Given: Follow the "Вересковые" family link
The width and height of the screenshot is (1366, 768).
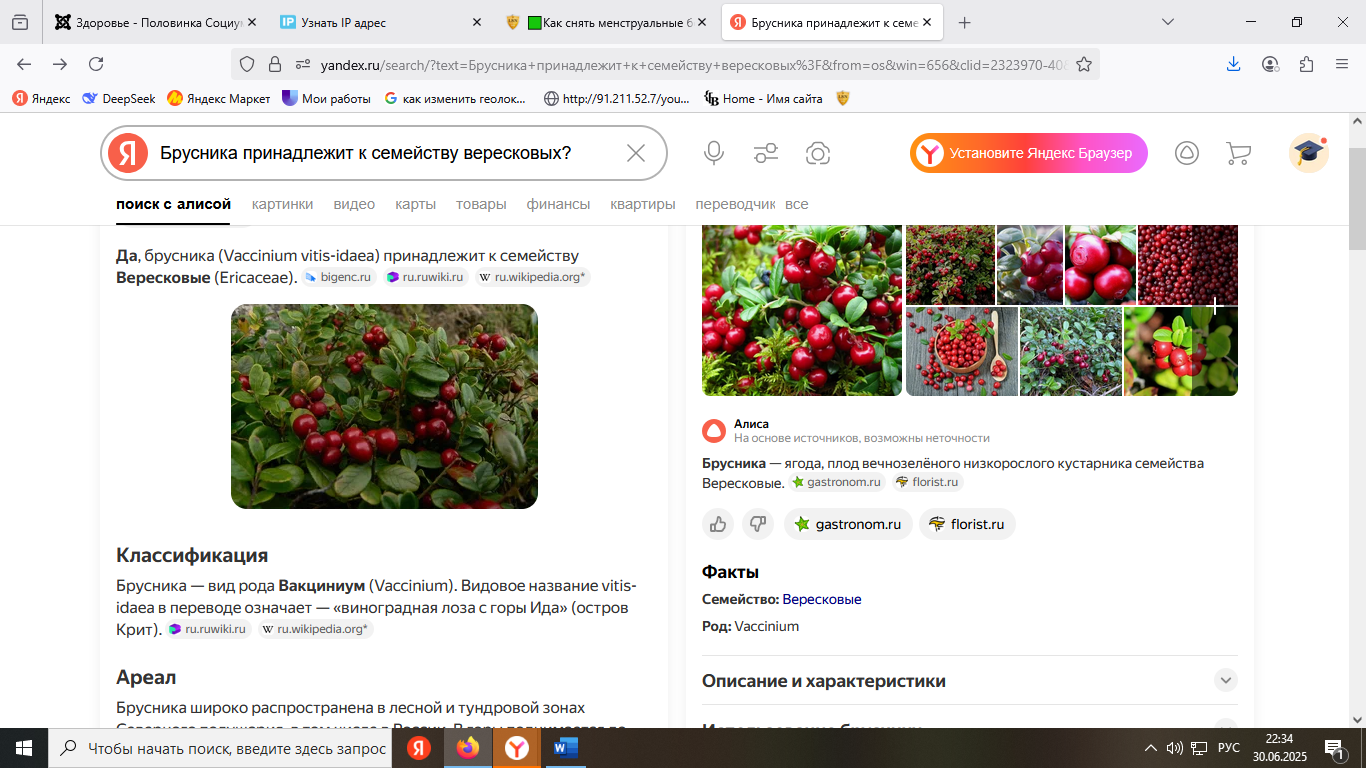Looking at the screenshot, I should (821, 599).
